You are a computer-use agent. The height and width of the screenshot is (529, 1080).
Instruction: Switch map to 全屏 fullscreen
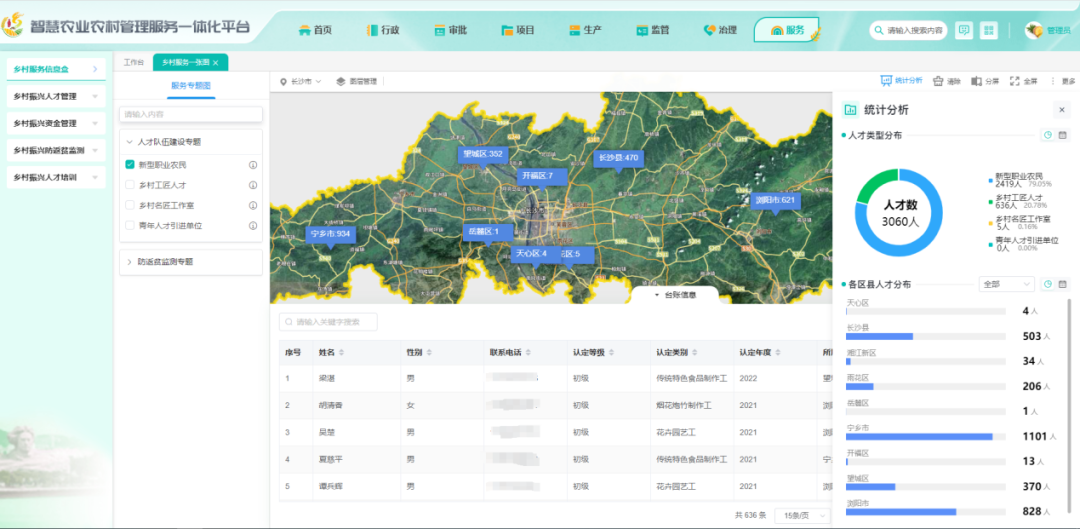click(1023, 81)
